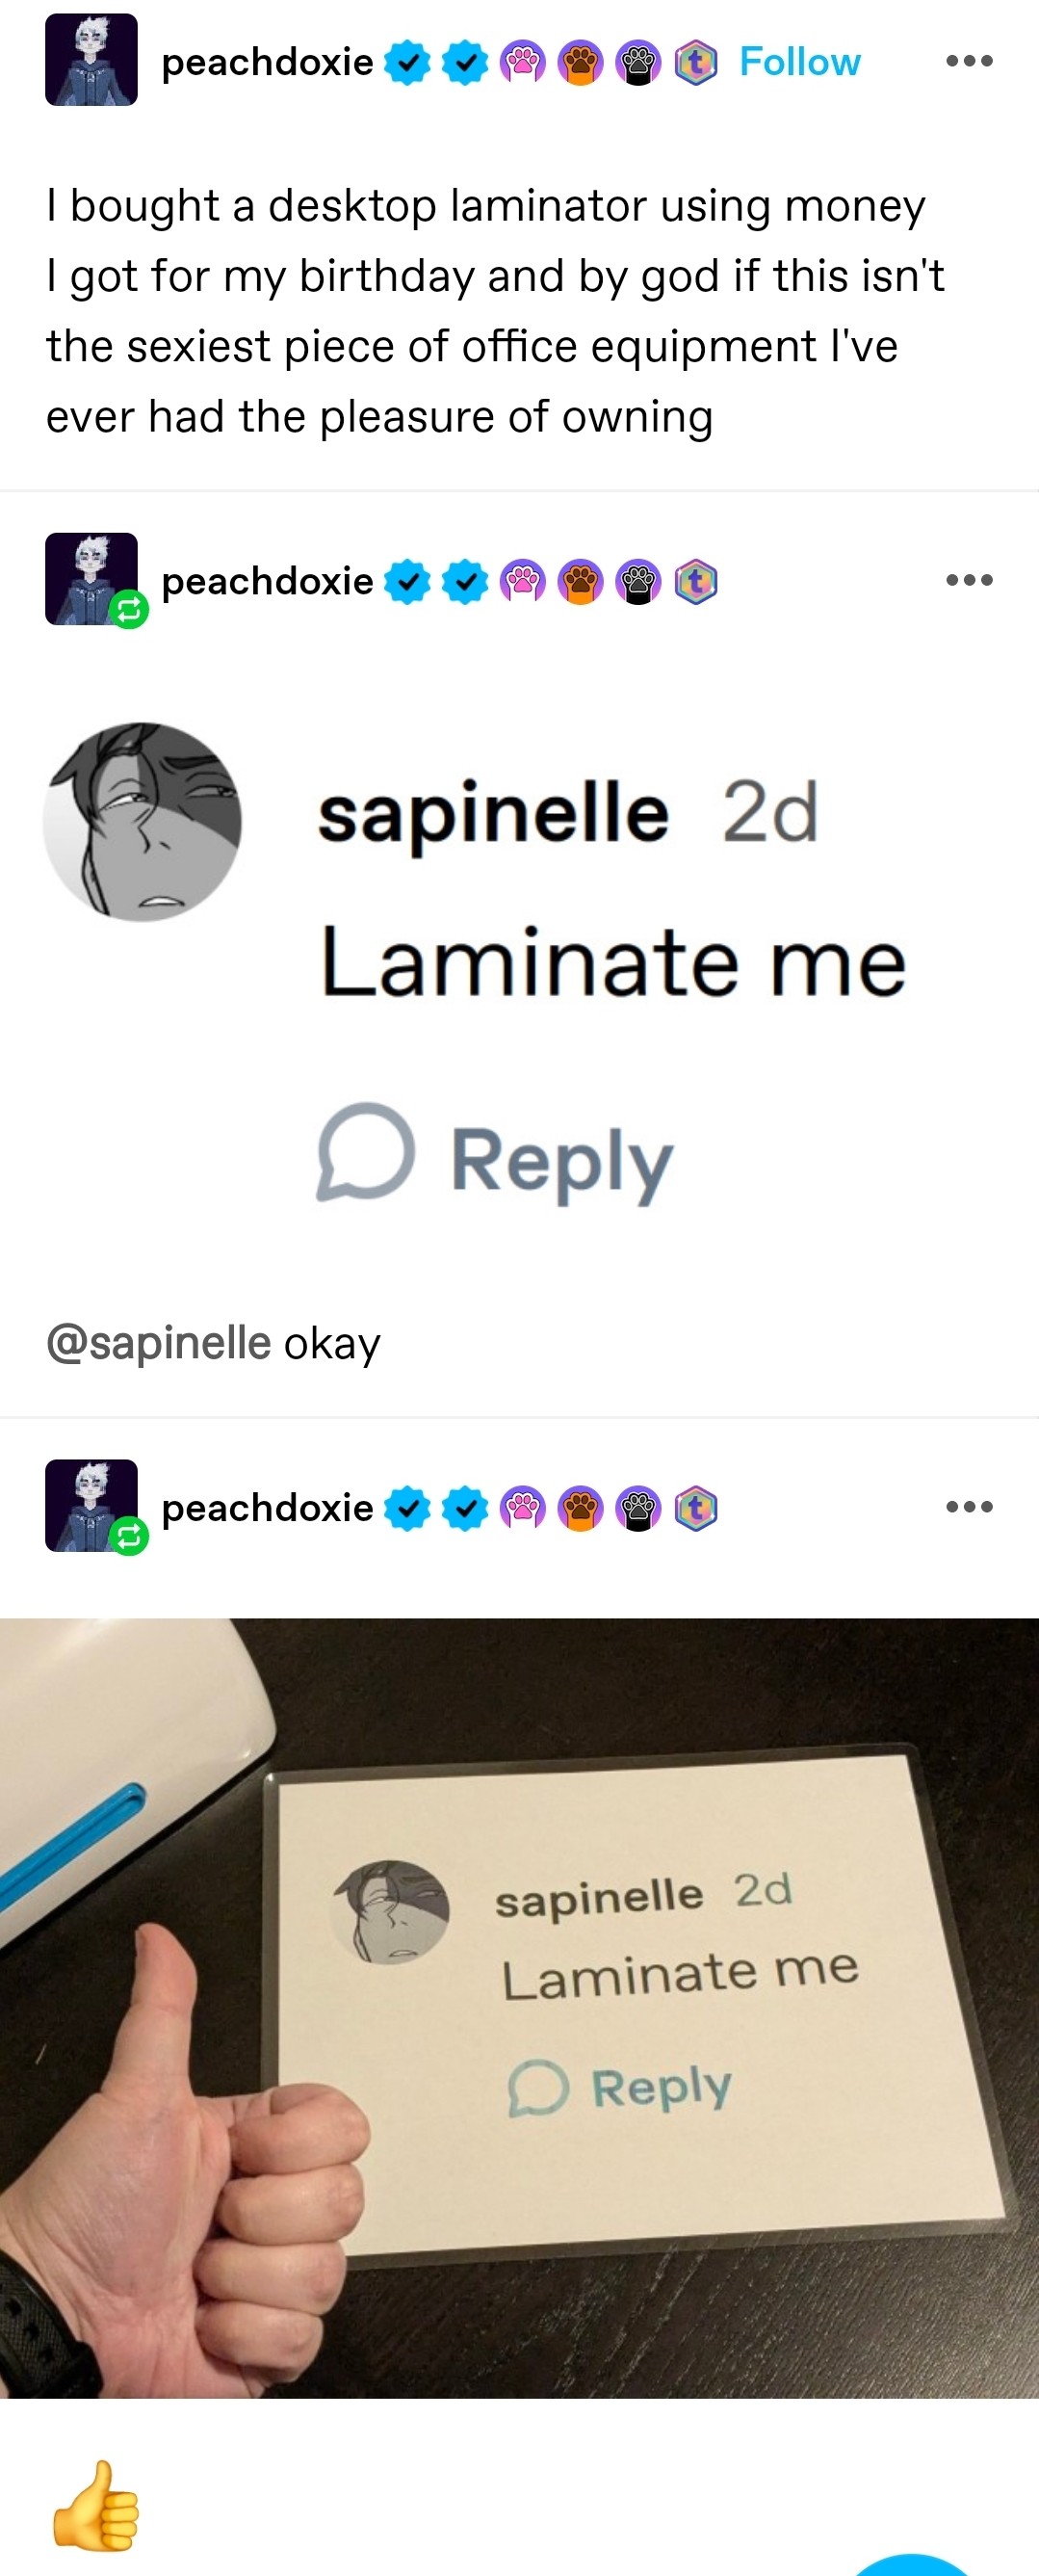This screenshot has width=1039, height=2576.
Task: Click the thumbs up emoji below the photo
Action: [x=96, y=2506]
